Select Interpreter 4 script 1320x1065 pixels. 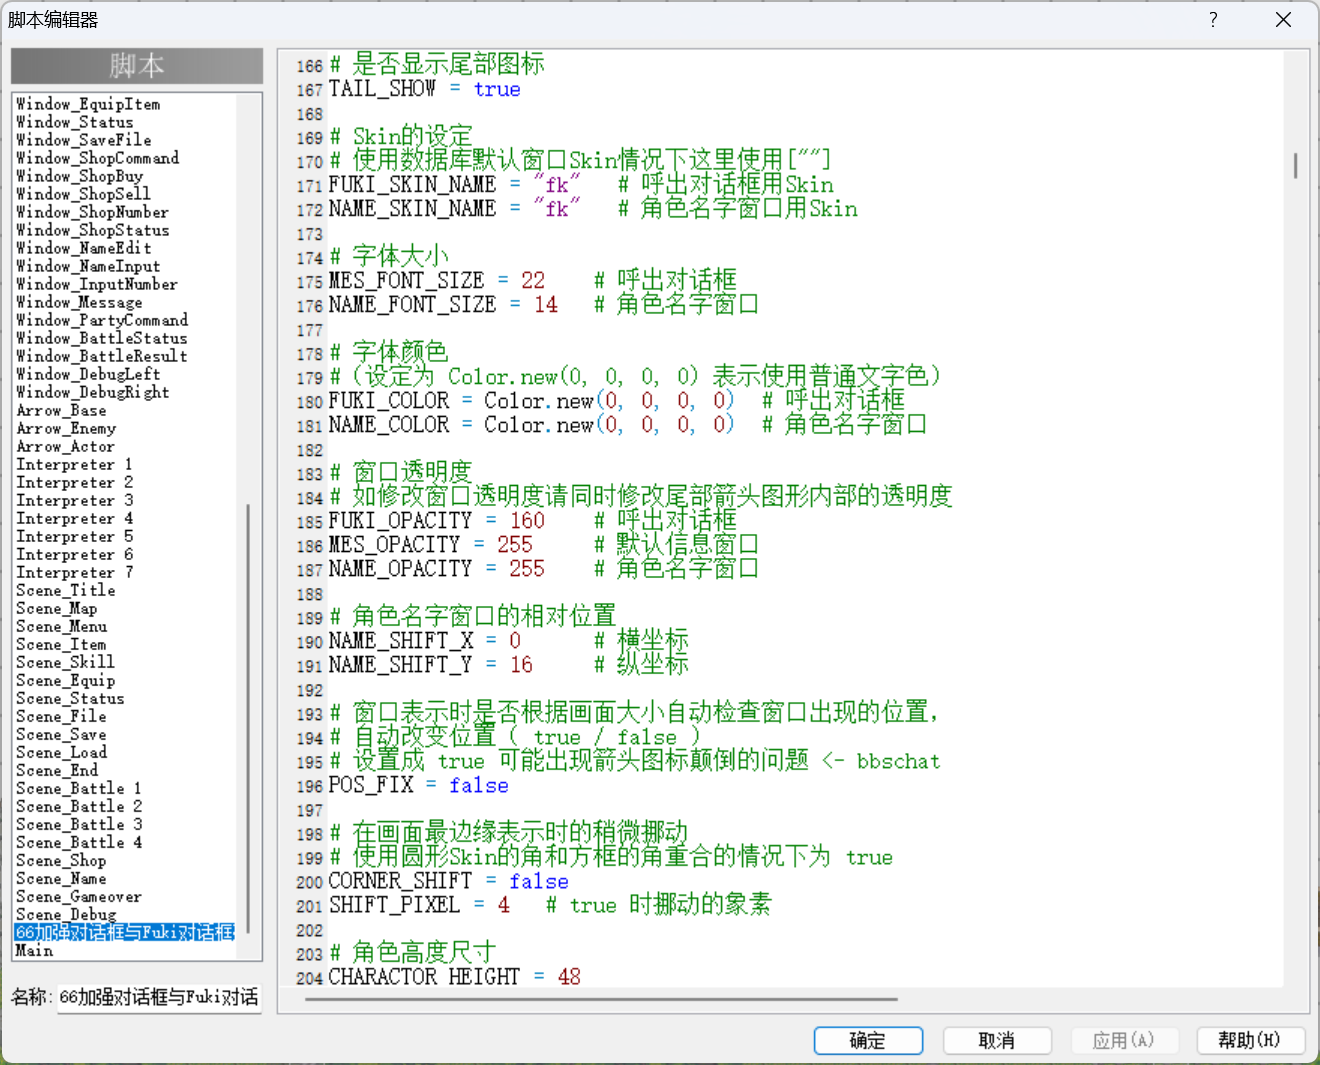point(74,518)
